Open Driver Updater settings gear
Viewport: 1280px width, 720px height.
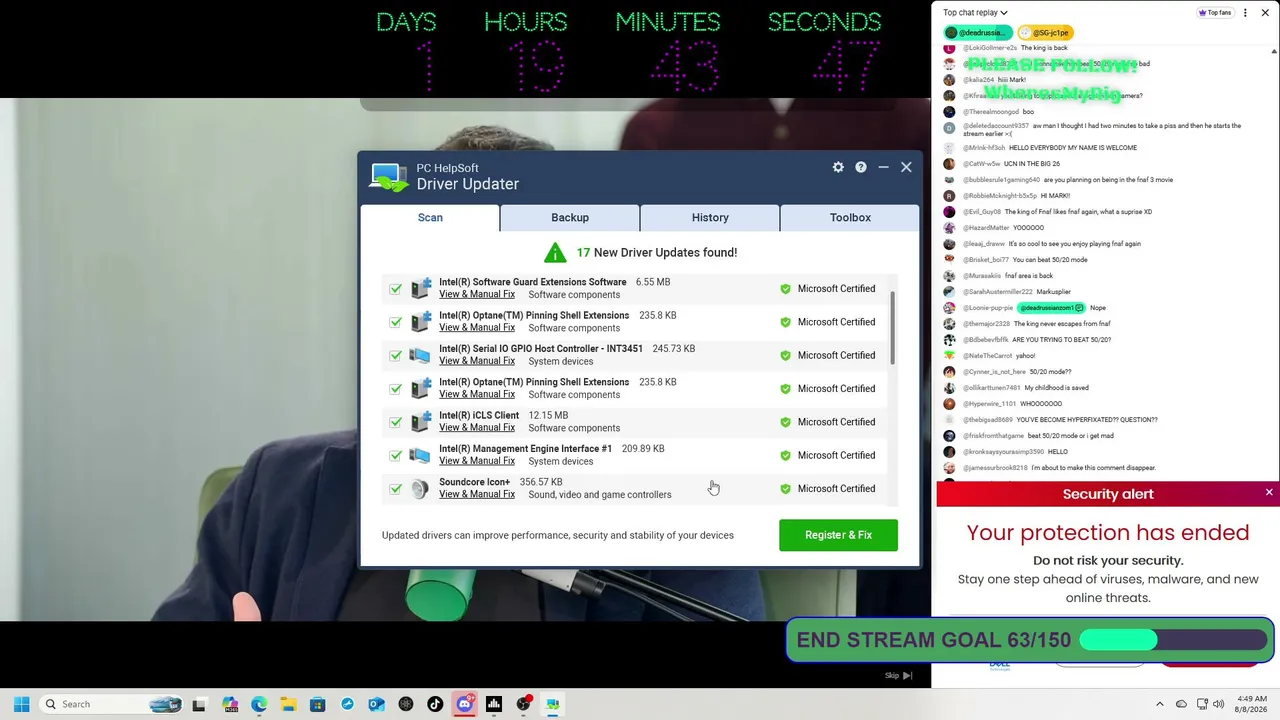(838, 167)
